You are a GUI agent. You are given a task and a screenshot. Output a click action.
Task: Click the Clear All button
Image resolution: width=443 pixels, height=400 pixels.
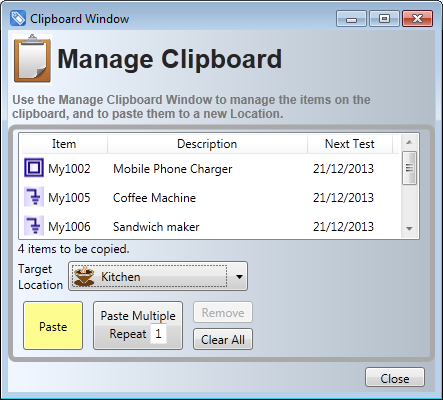(223, 339)
